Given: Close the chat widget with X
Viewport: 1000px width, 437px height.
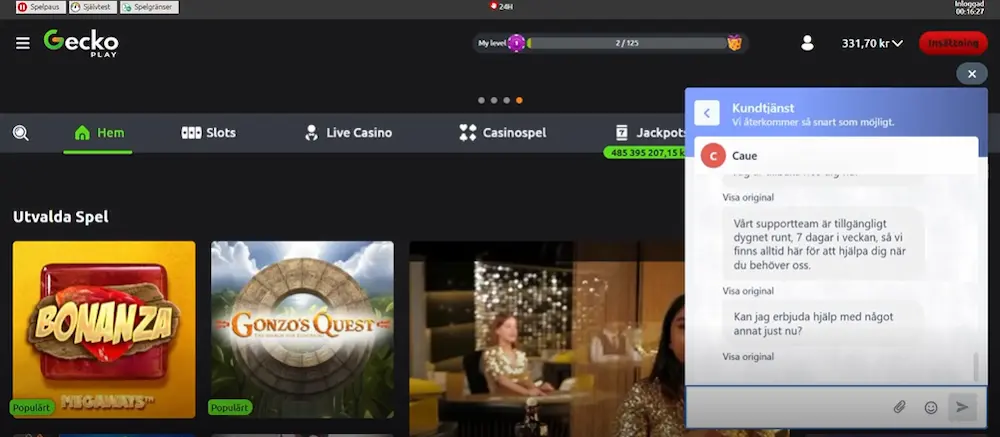Looking at the screenshot, I should 972,74.
